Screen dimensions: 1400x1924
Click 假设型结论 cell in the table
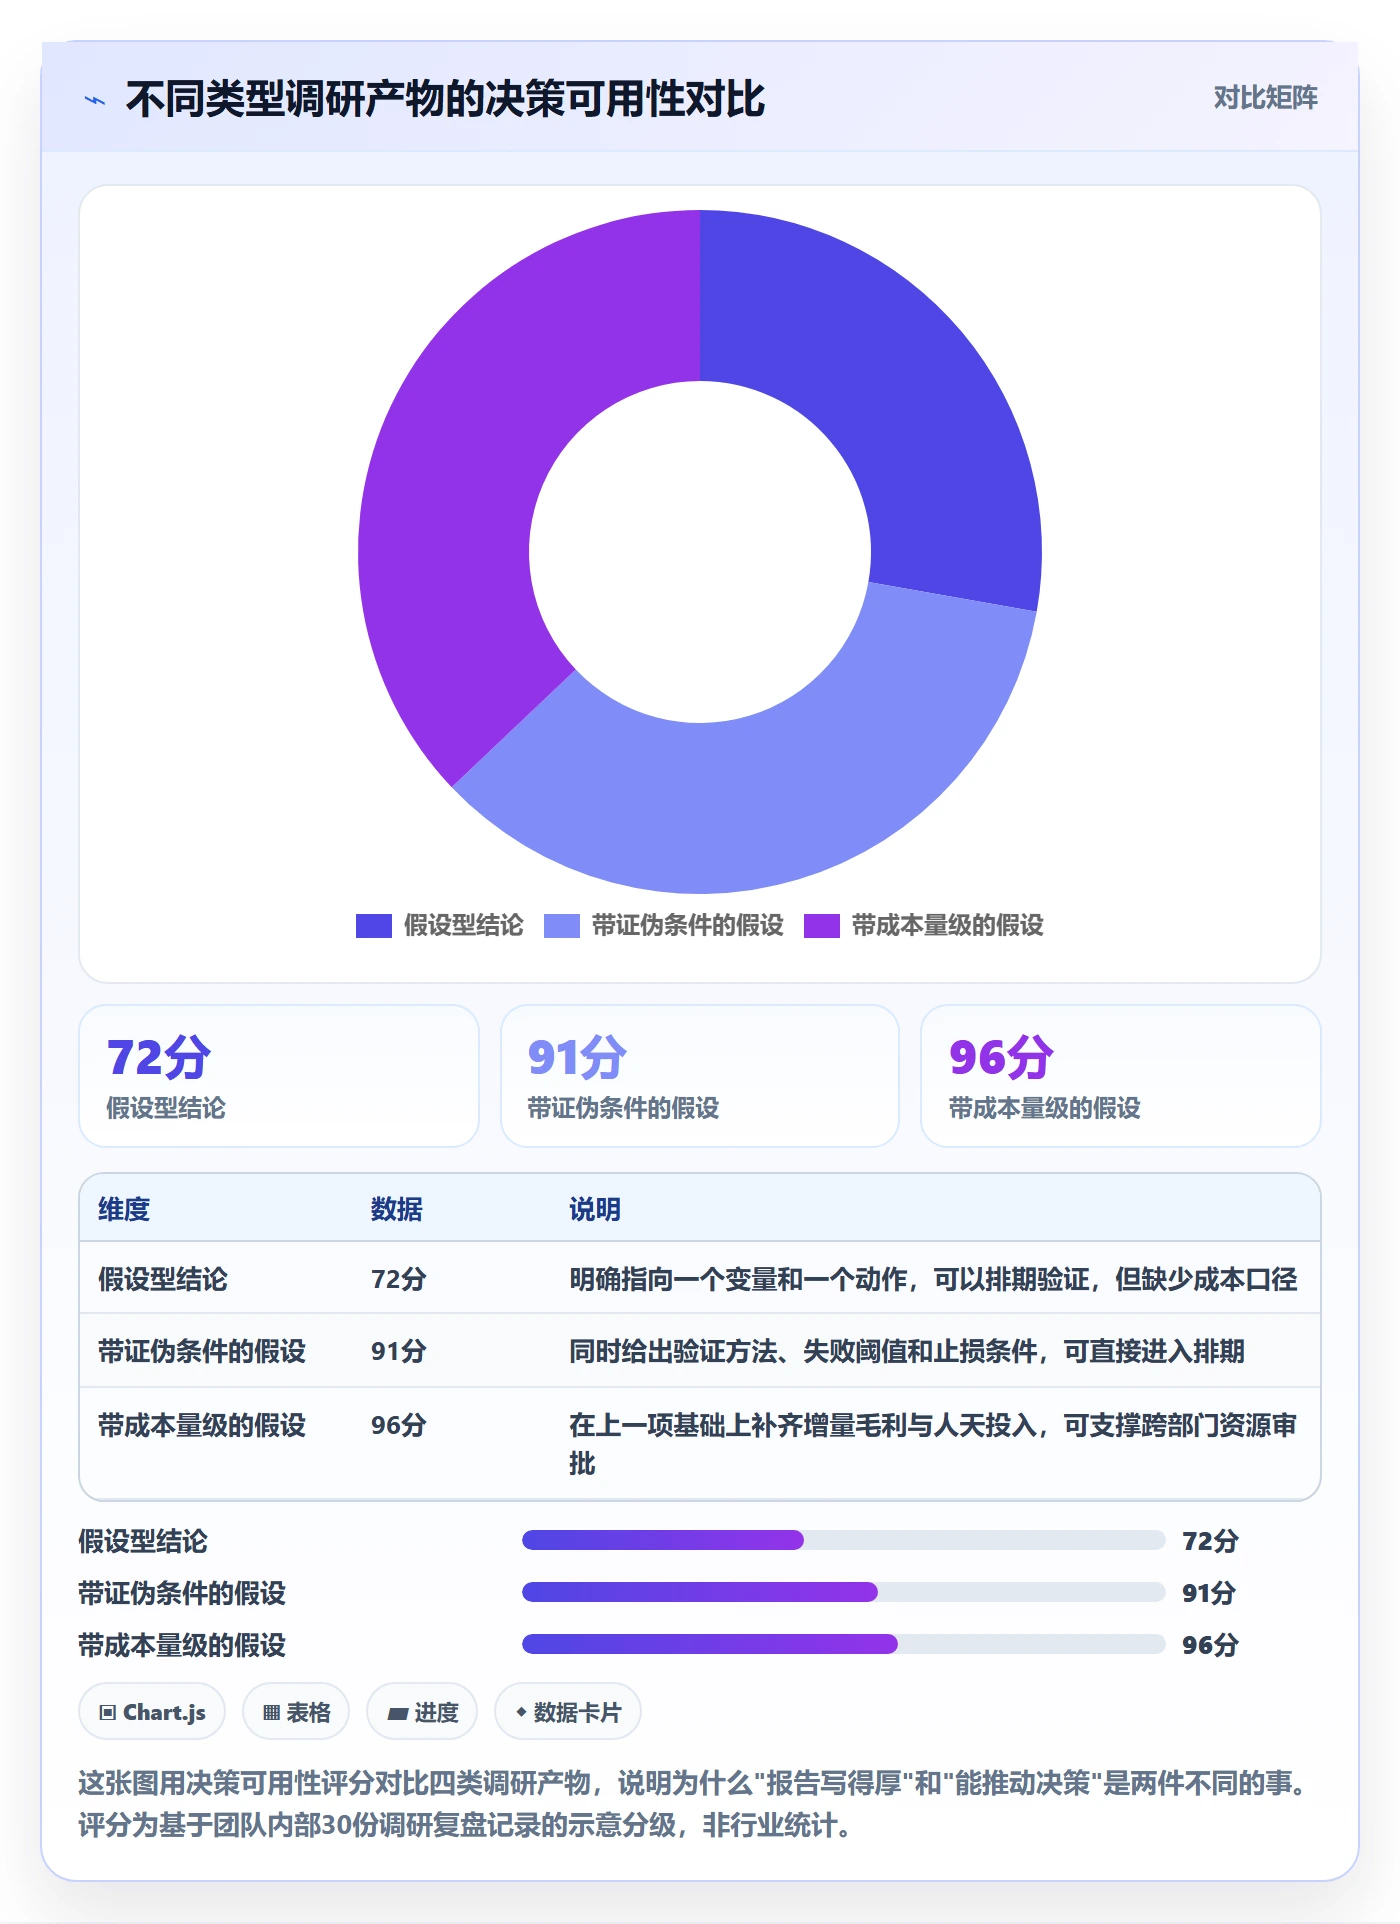coord(163,1279)
